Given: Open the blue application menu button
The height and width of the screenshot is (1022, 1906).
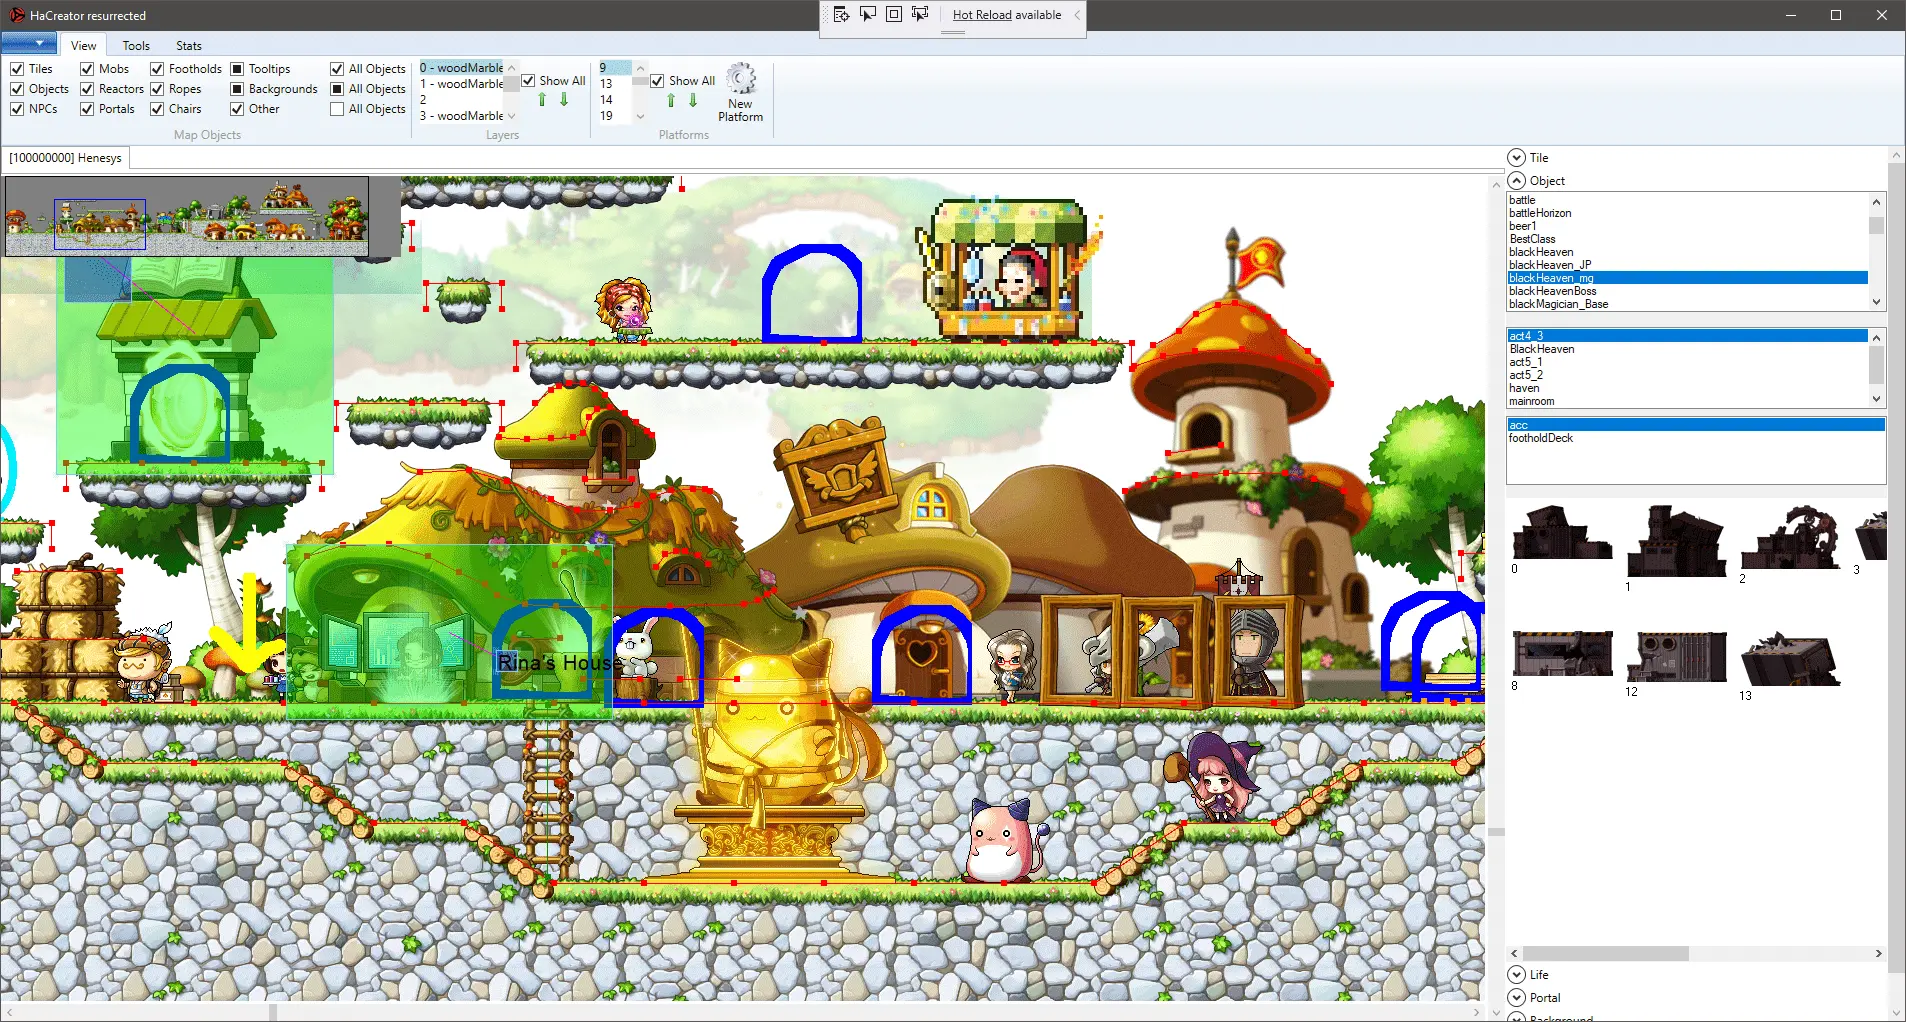Looking at the screenshot, I should 28,44.
